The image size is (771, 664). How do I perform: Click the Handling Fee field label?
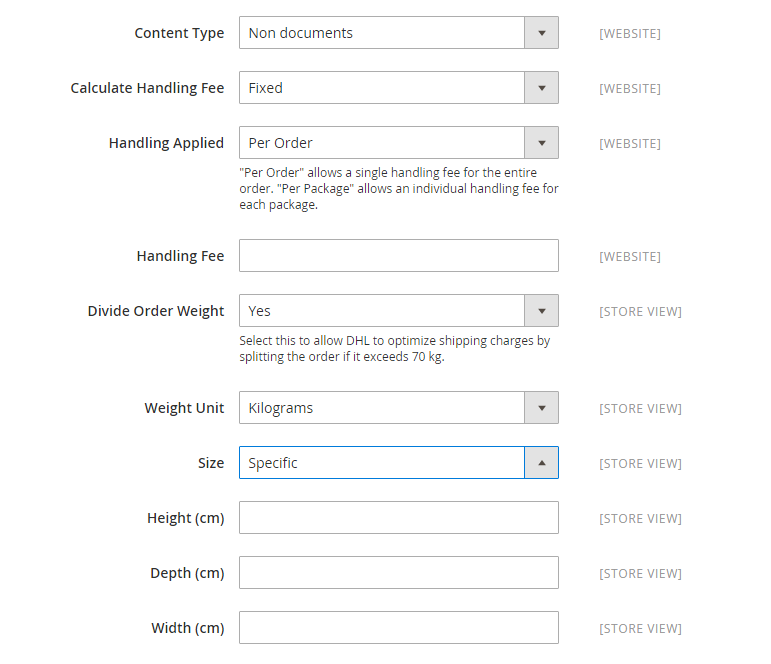[180, 256]
